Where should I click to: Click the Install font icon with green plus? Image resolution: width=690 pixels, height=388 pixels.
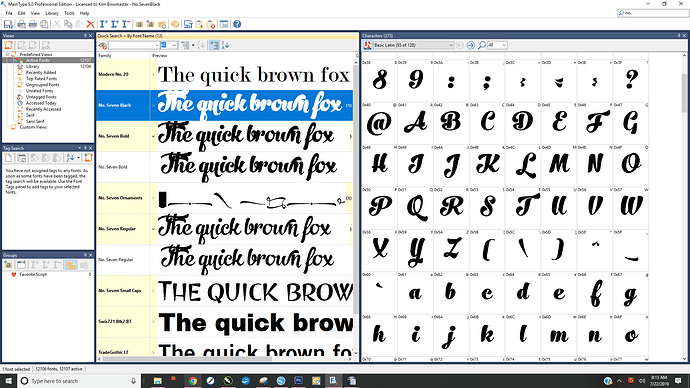(x=104, y=24)
